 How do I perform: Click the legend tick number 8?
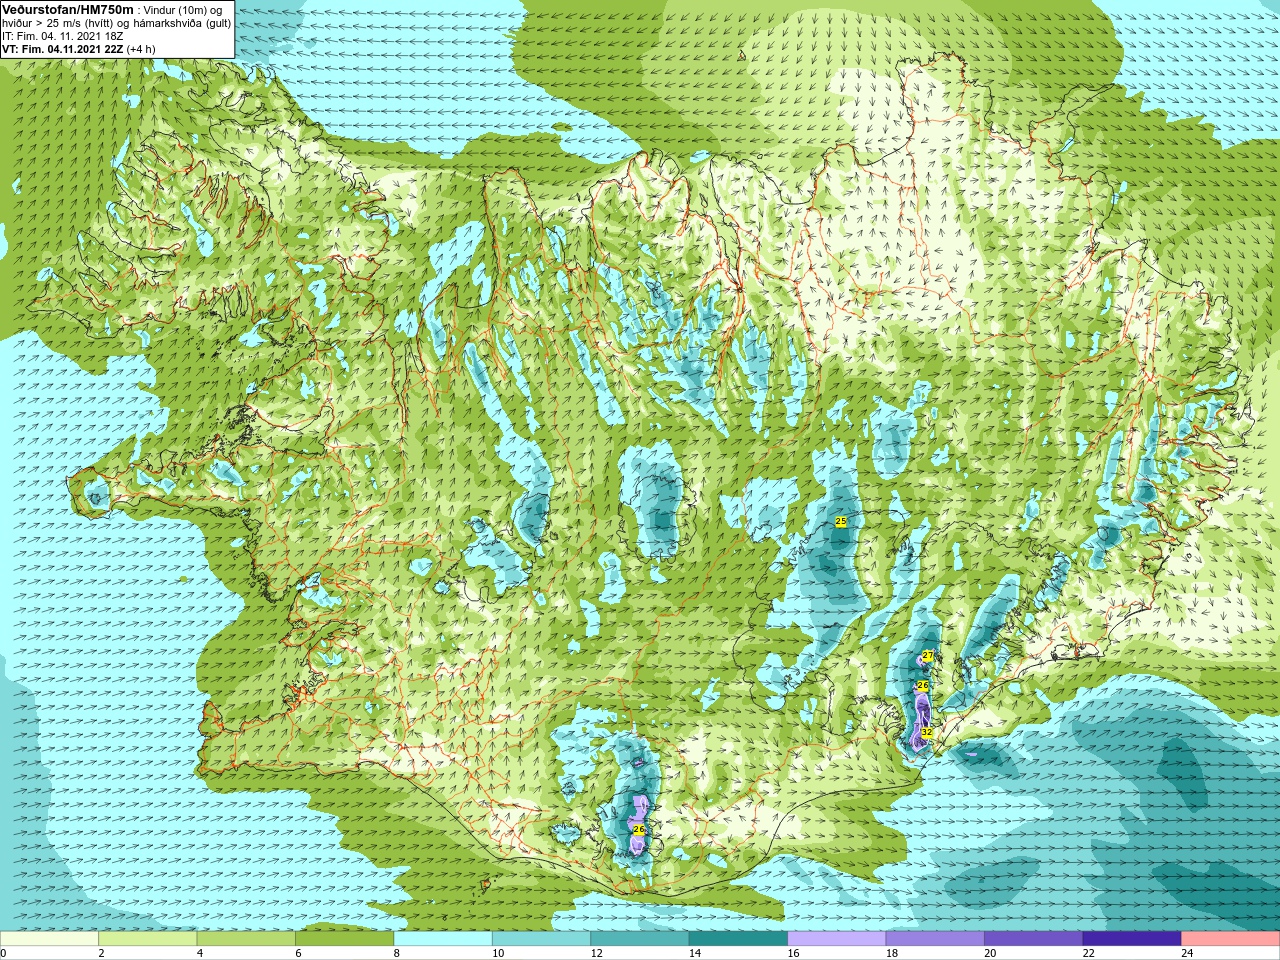(x=397, y=954)
